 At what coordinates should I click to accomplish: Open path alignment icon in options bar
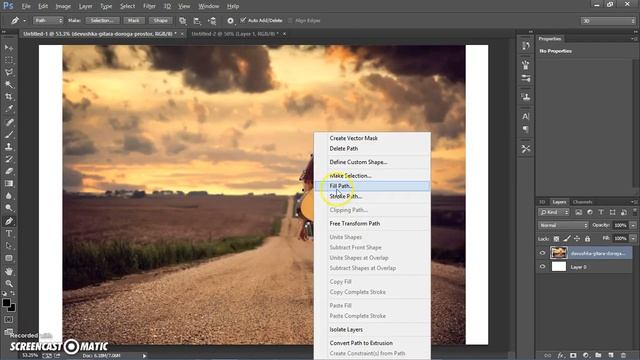coord(197,20)
